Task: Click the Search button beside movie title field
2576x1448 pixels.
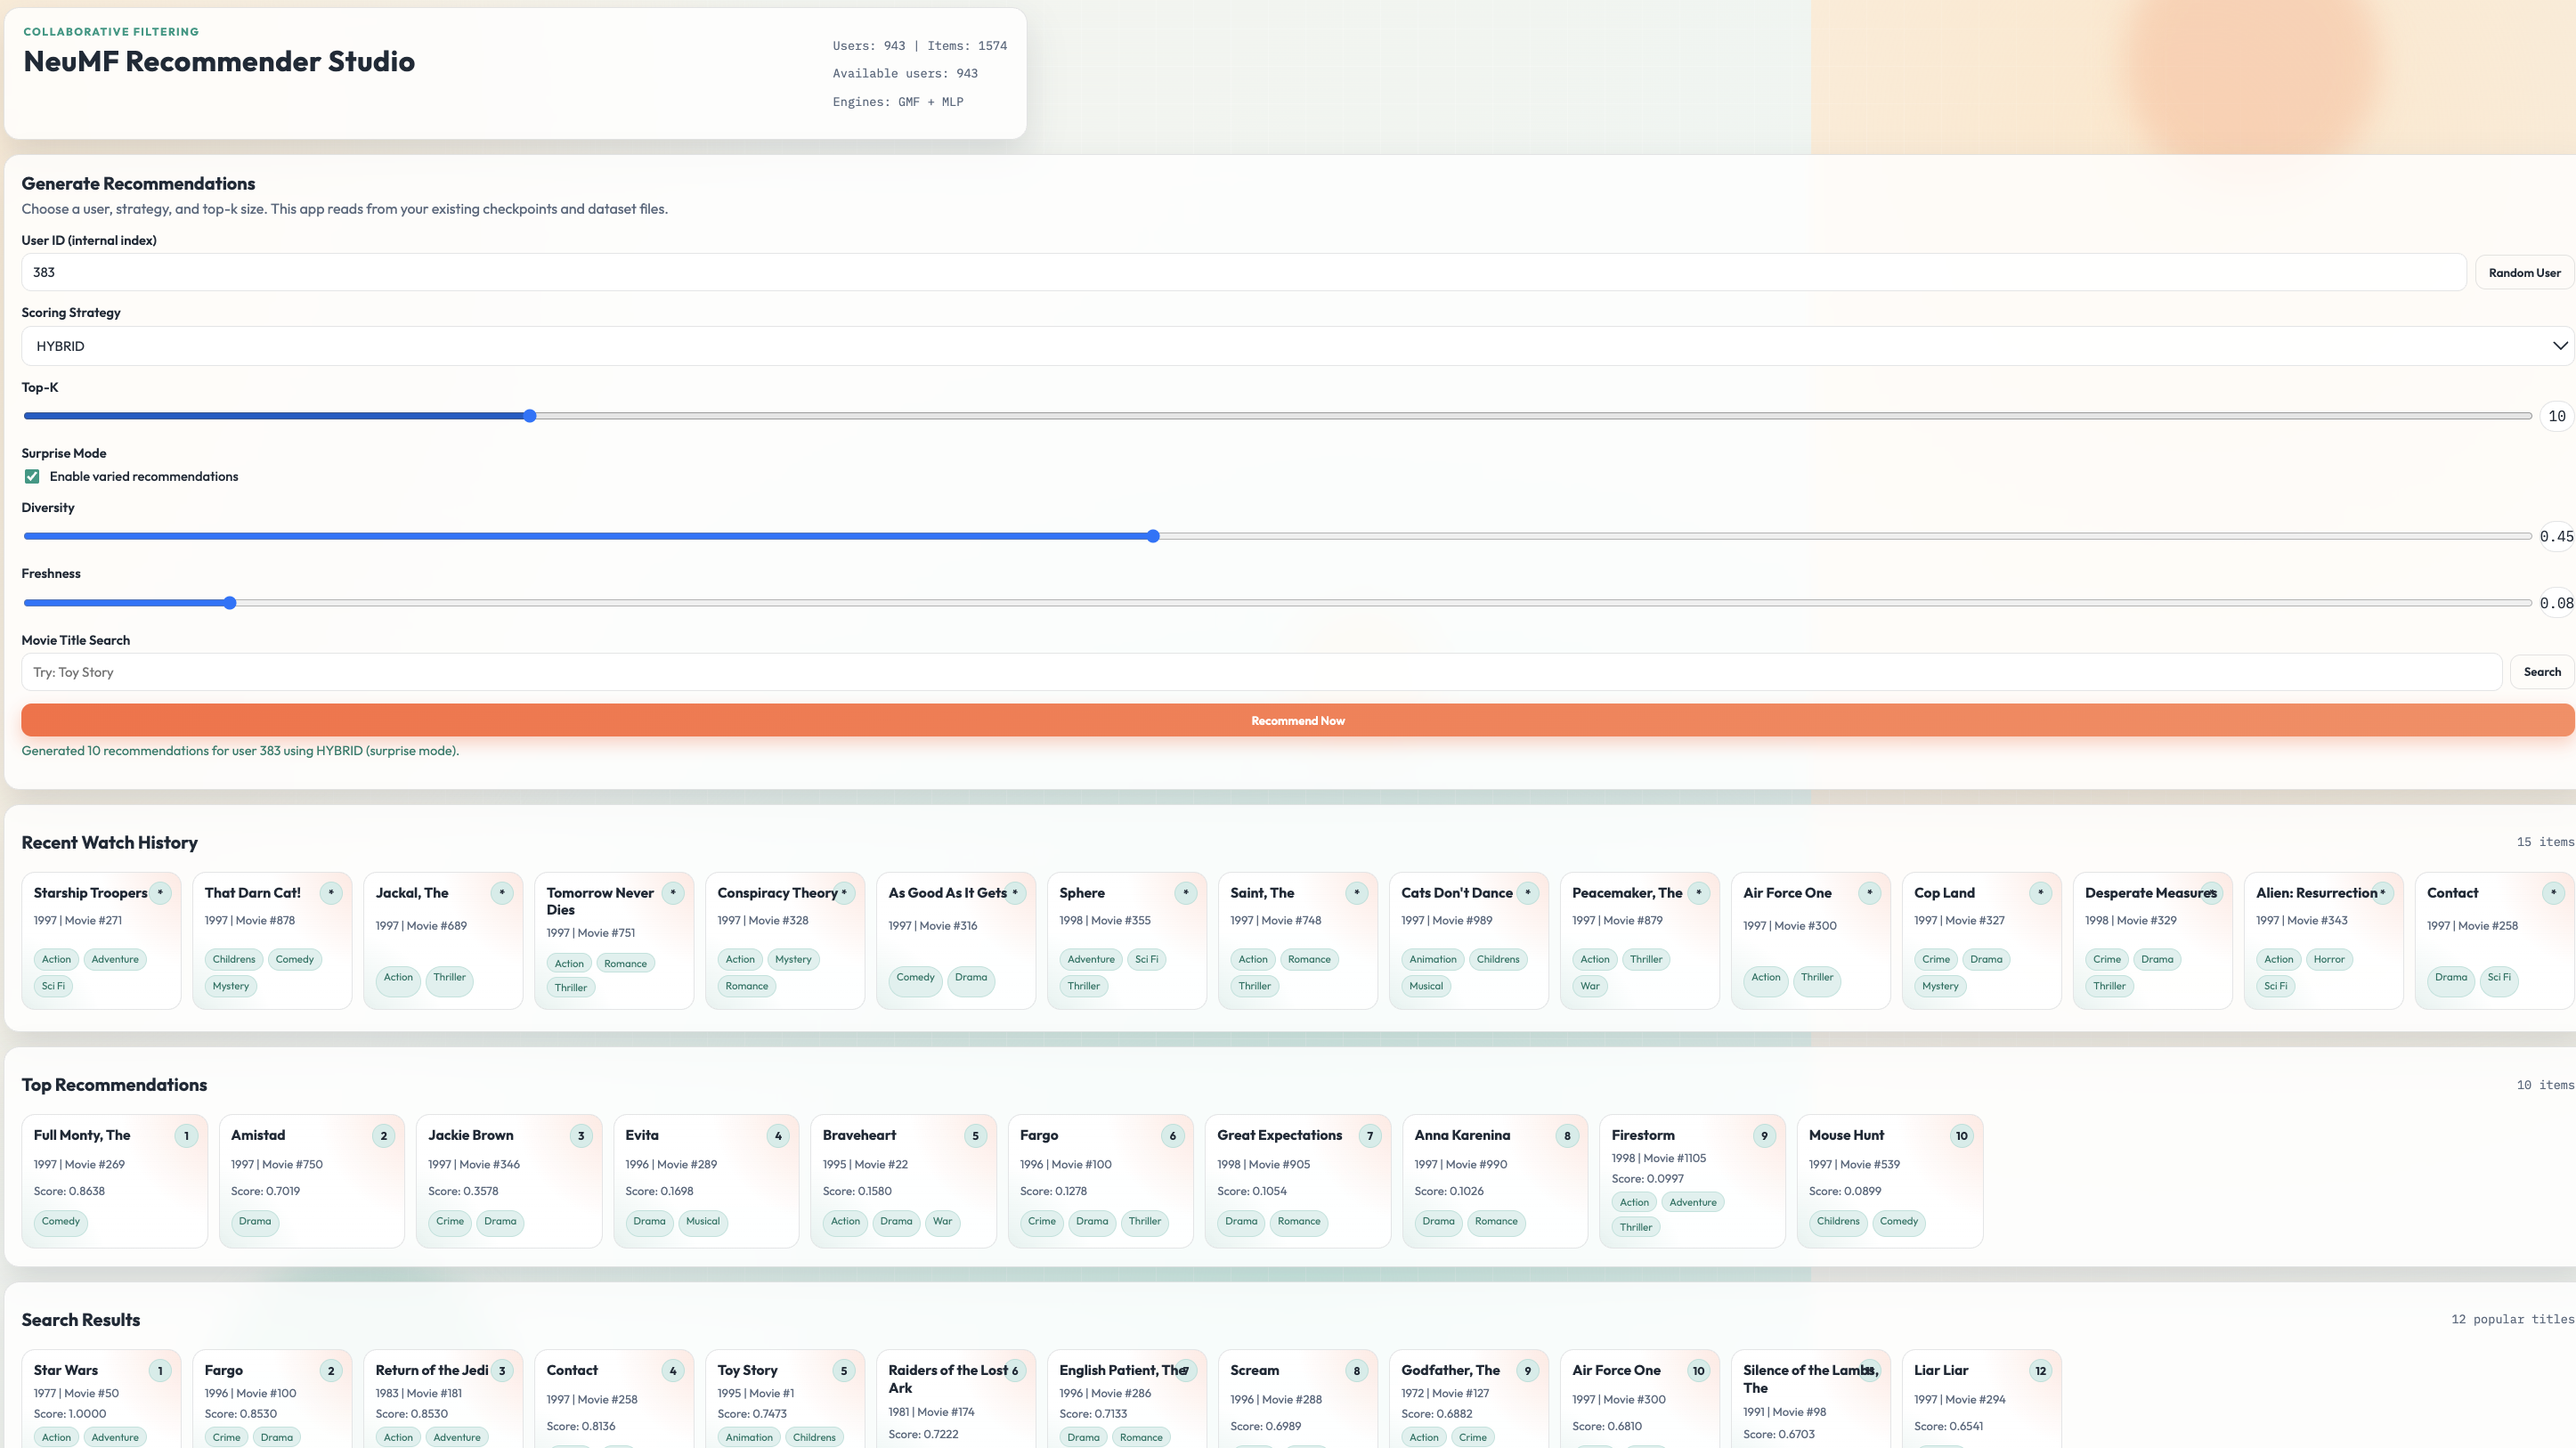Action: pyautogui.click(x=2541, y=672)
